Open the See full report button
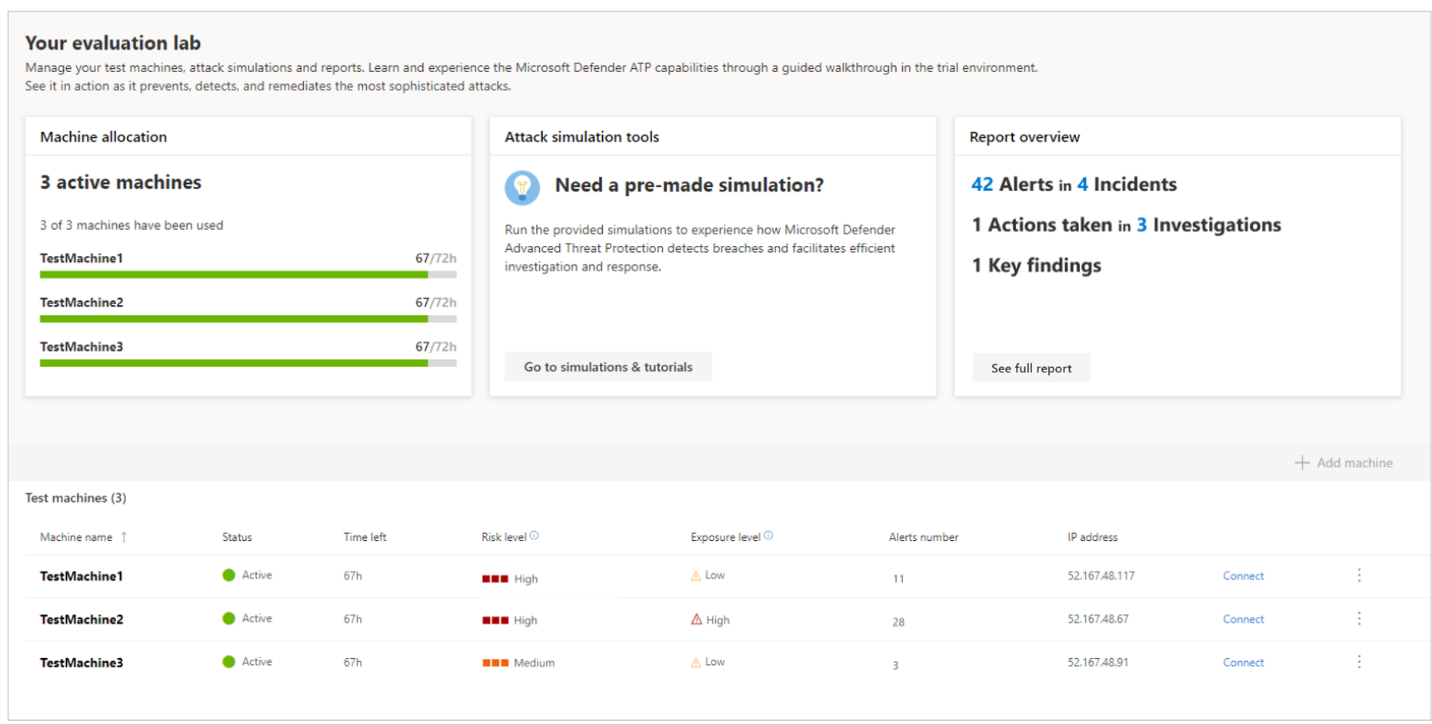This screenshot has width=1432, height=724. [x=1031, y=368]
